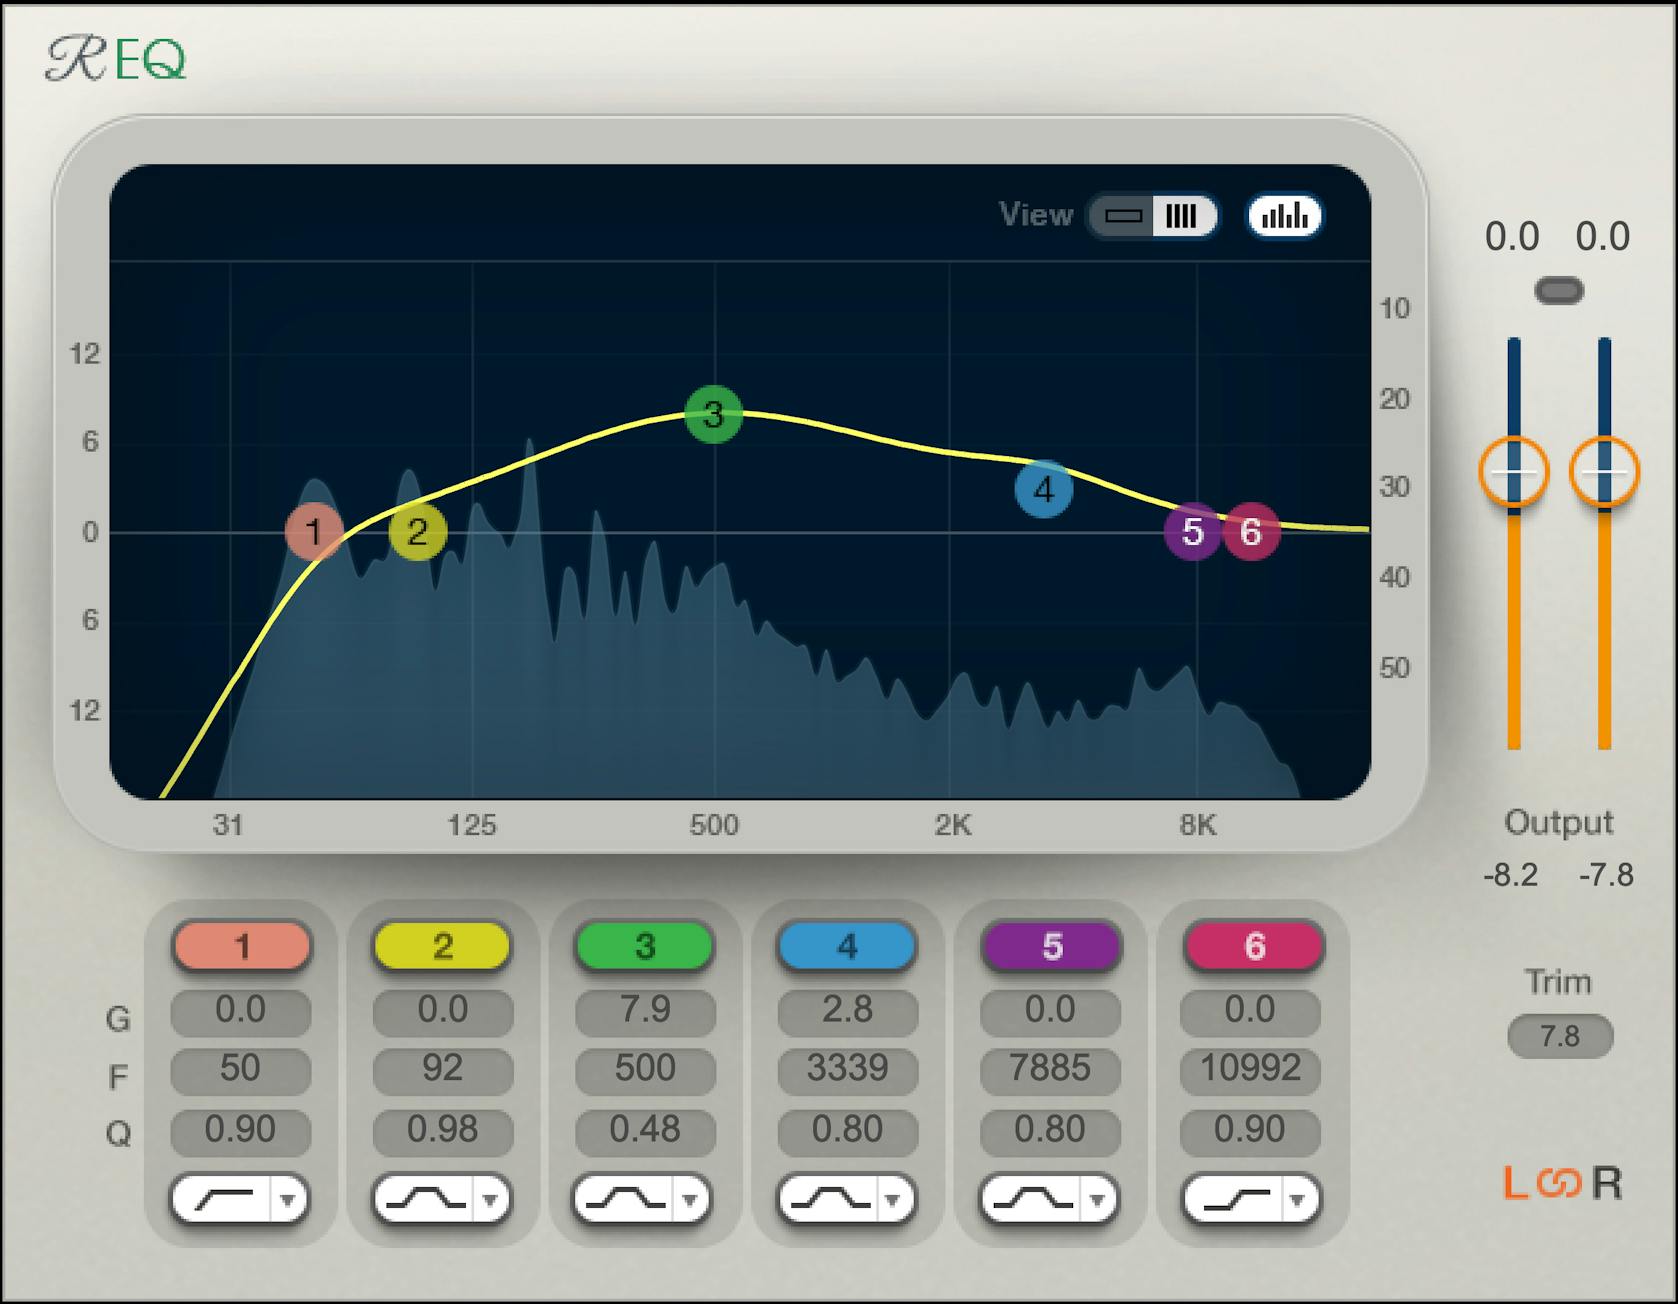The height and width of the screenshot is (1304, 1678).
Task: Toggle band 1 using its orange header button
Action: pos(240,946)
